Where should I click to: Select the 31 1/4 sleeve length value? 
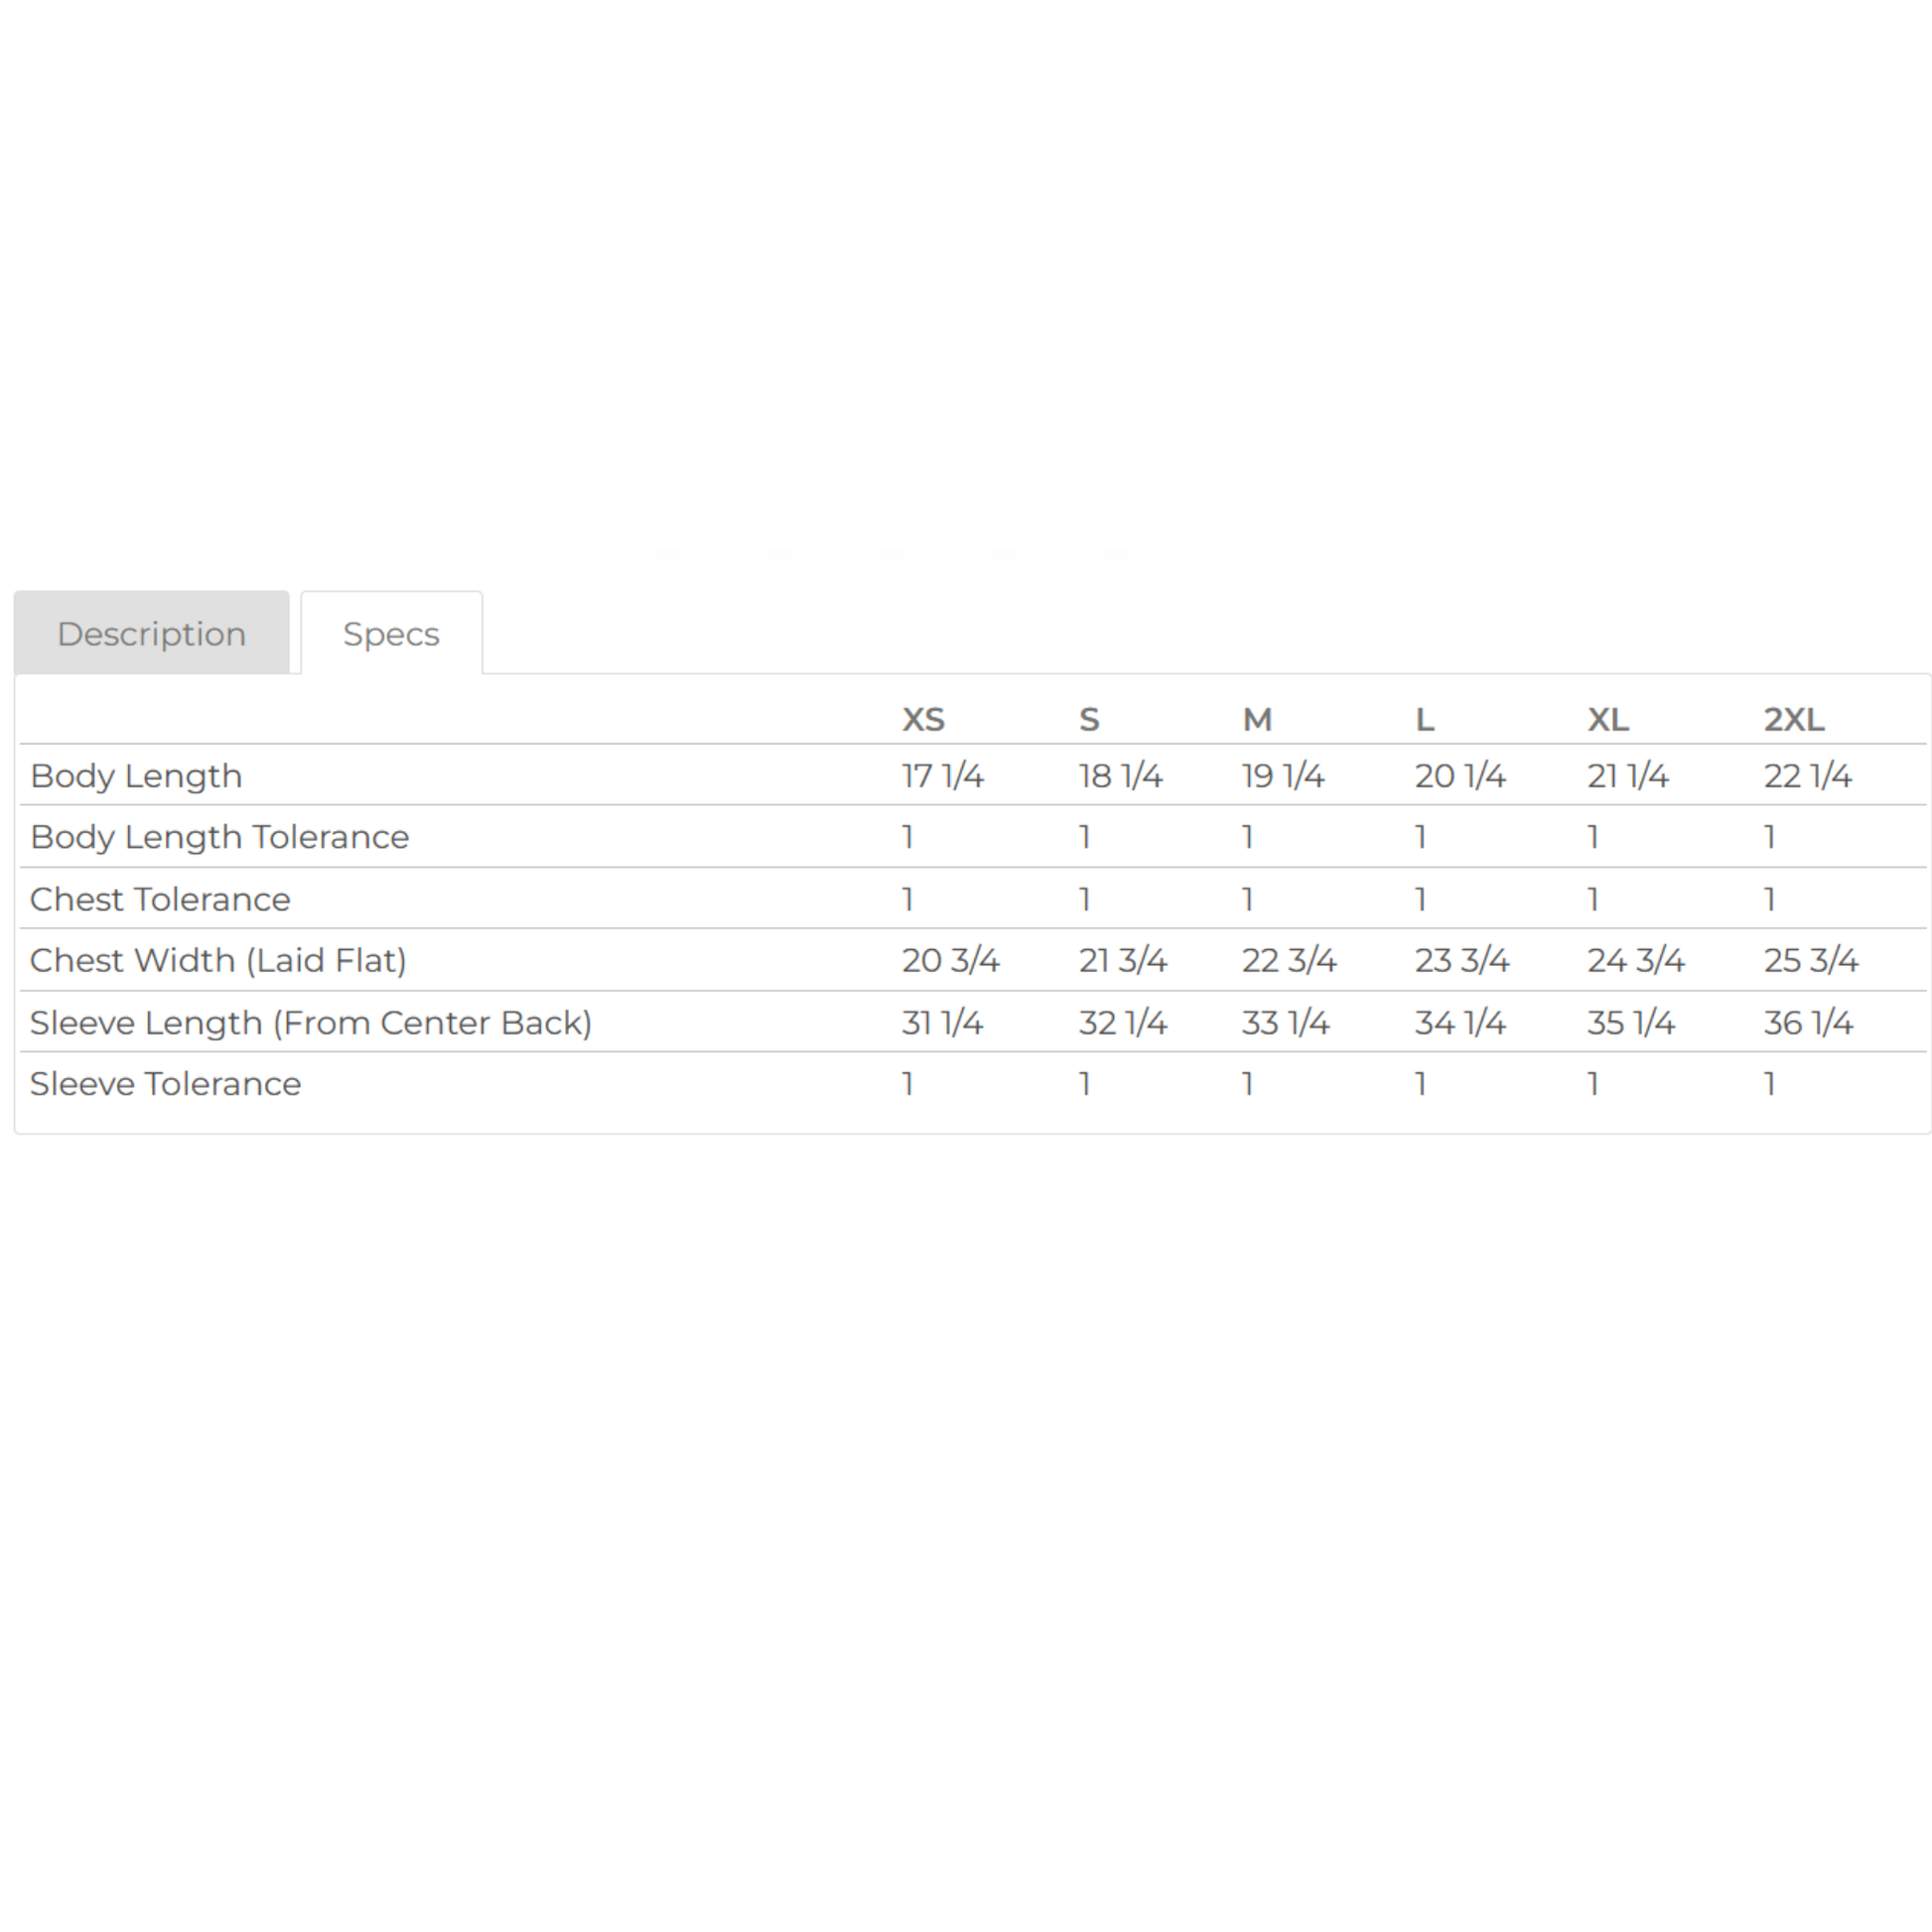pyautogui.click(x=942, y=1022)
